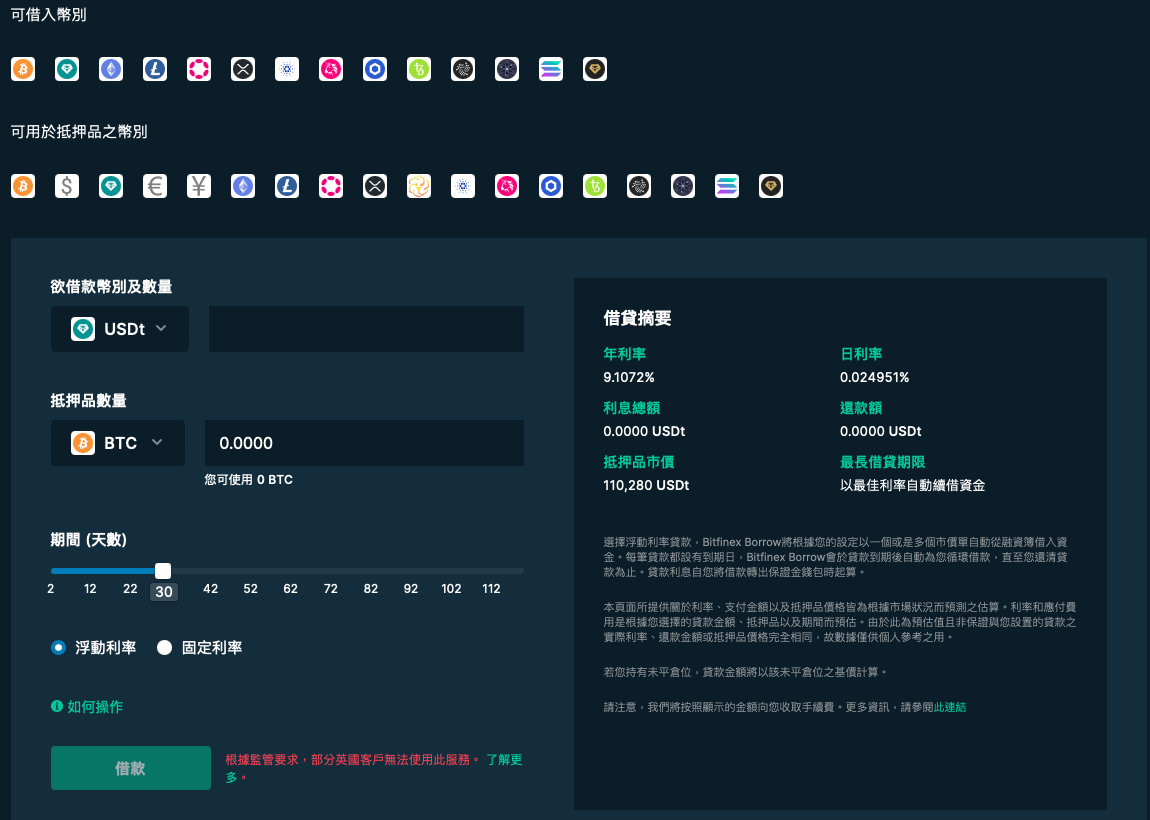Image resolution: width=1150 pixels, height=820 pixels.
Task: Select the 浮動利率 floating rate option
Action: [59, 648]
